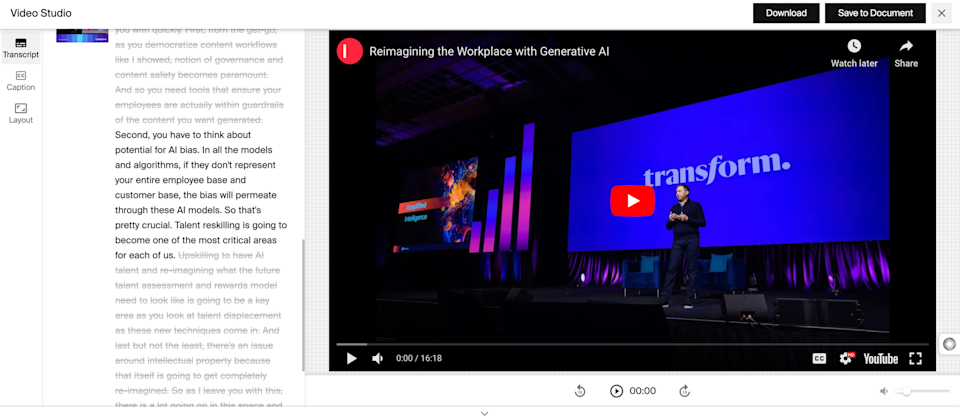960x418 pixels.
Task: Open YouTube player settings gear
Action: 846,359
